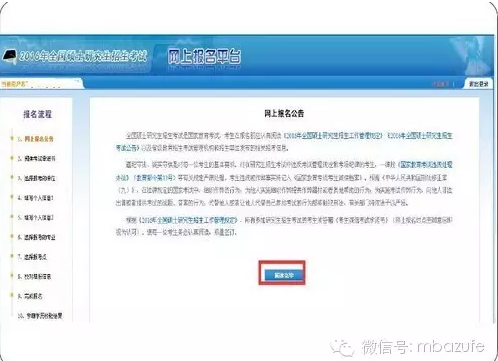The height and width of the screenshot is (361, 498).
Task: Select step 6 选择报考的专业
Action: tap(37, 237)
